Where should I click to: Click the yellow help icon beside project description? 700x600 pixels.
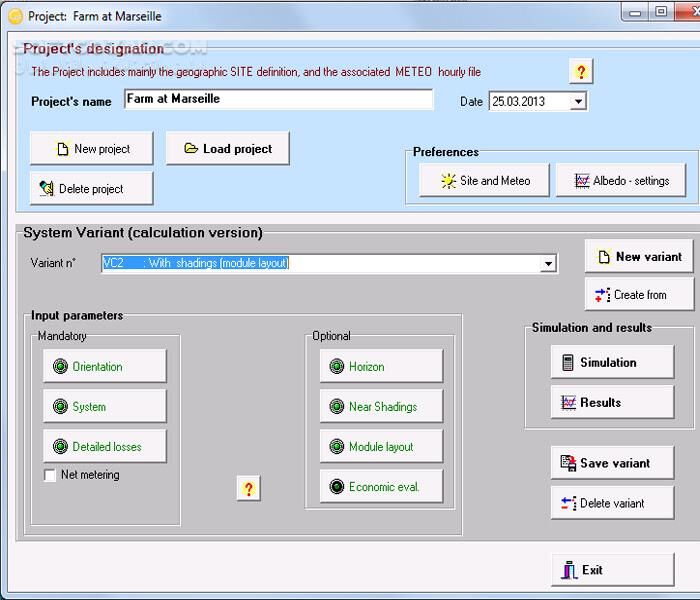581,71
